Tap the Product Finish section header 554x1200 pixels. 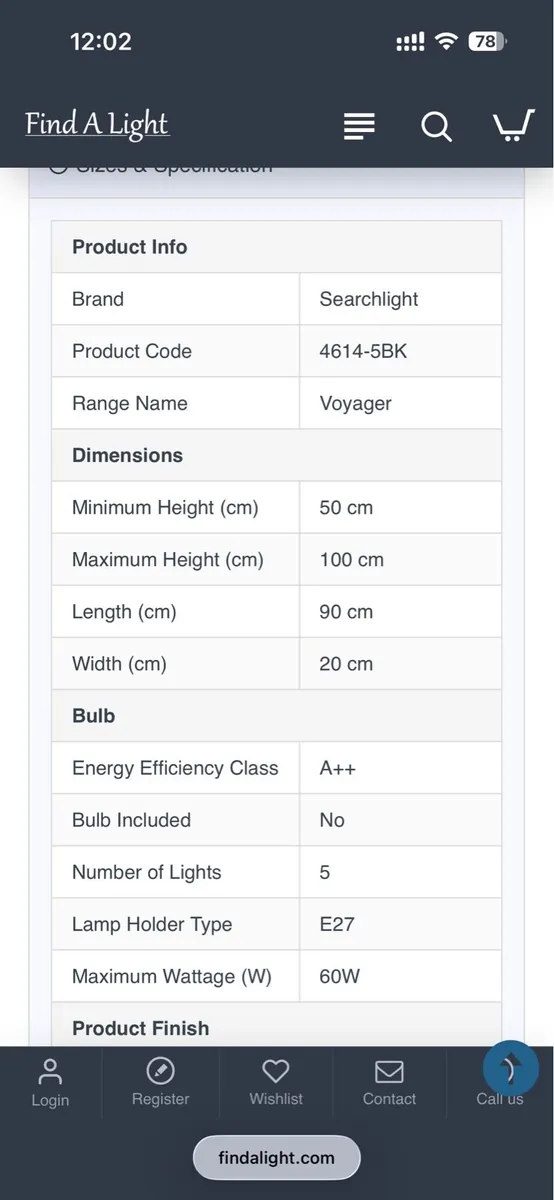pos(276,1027)
